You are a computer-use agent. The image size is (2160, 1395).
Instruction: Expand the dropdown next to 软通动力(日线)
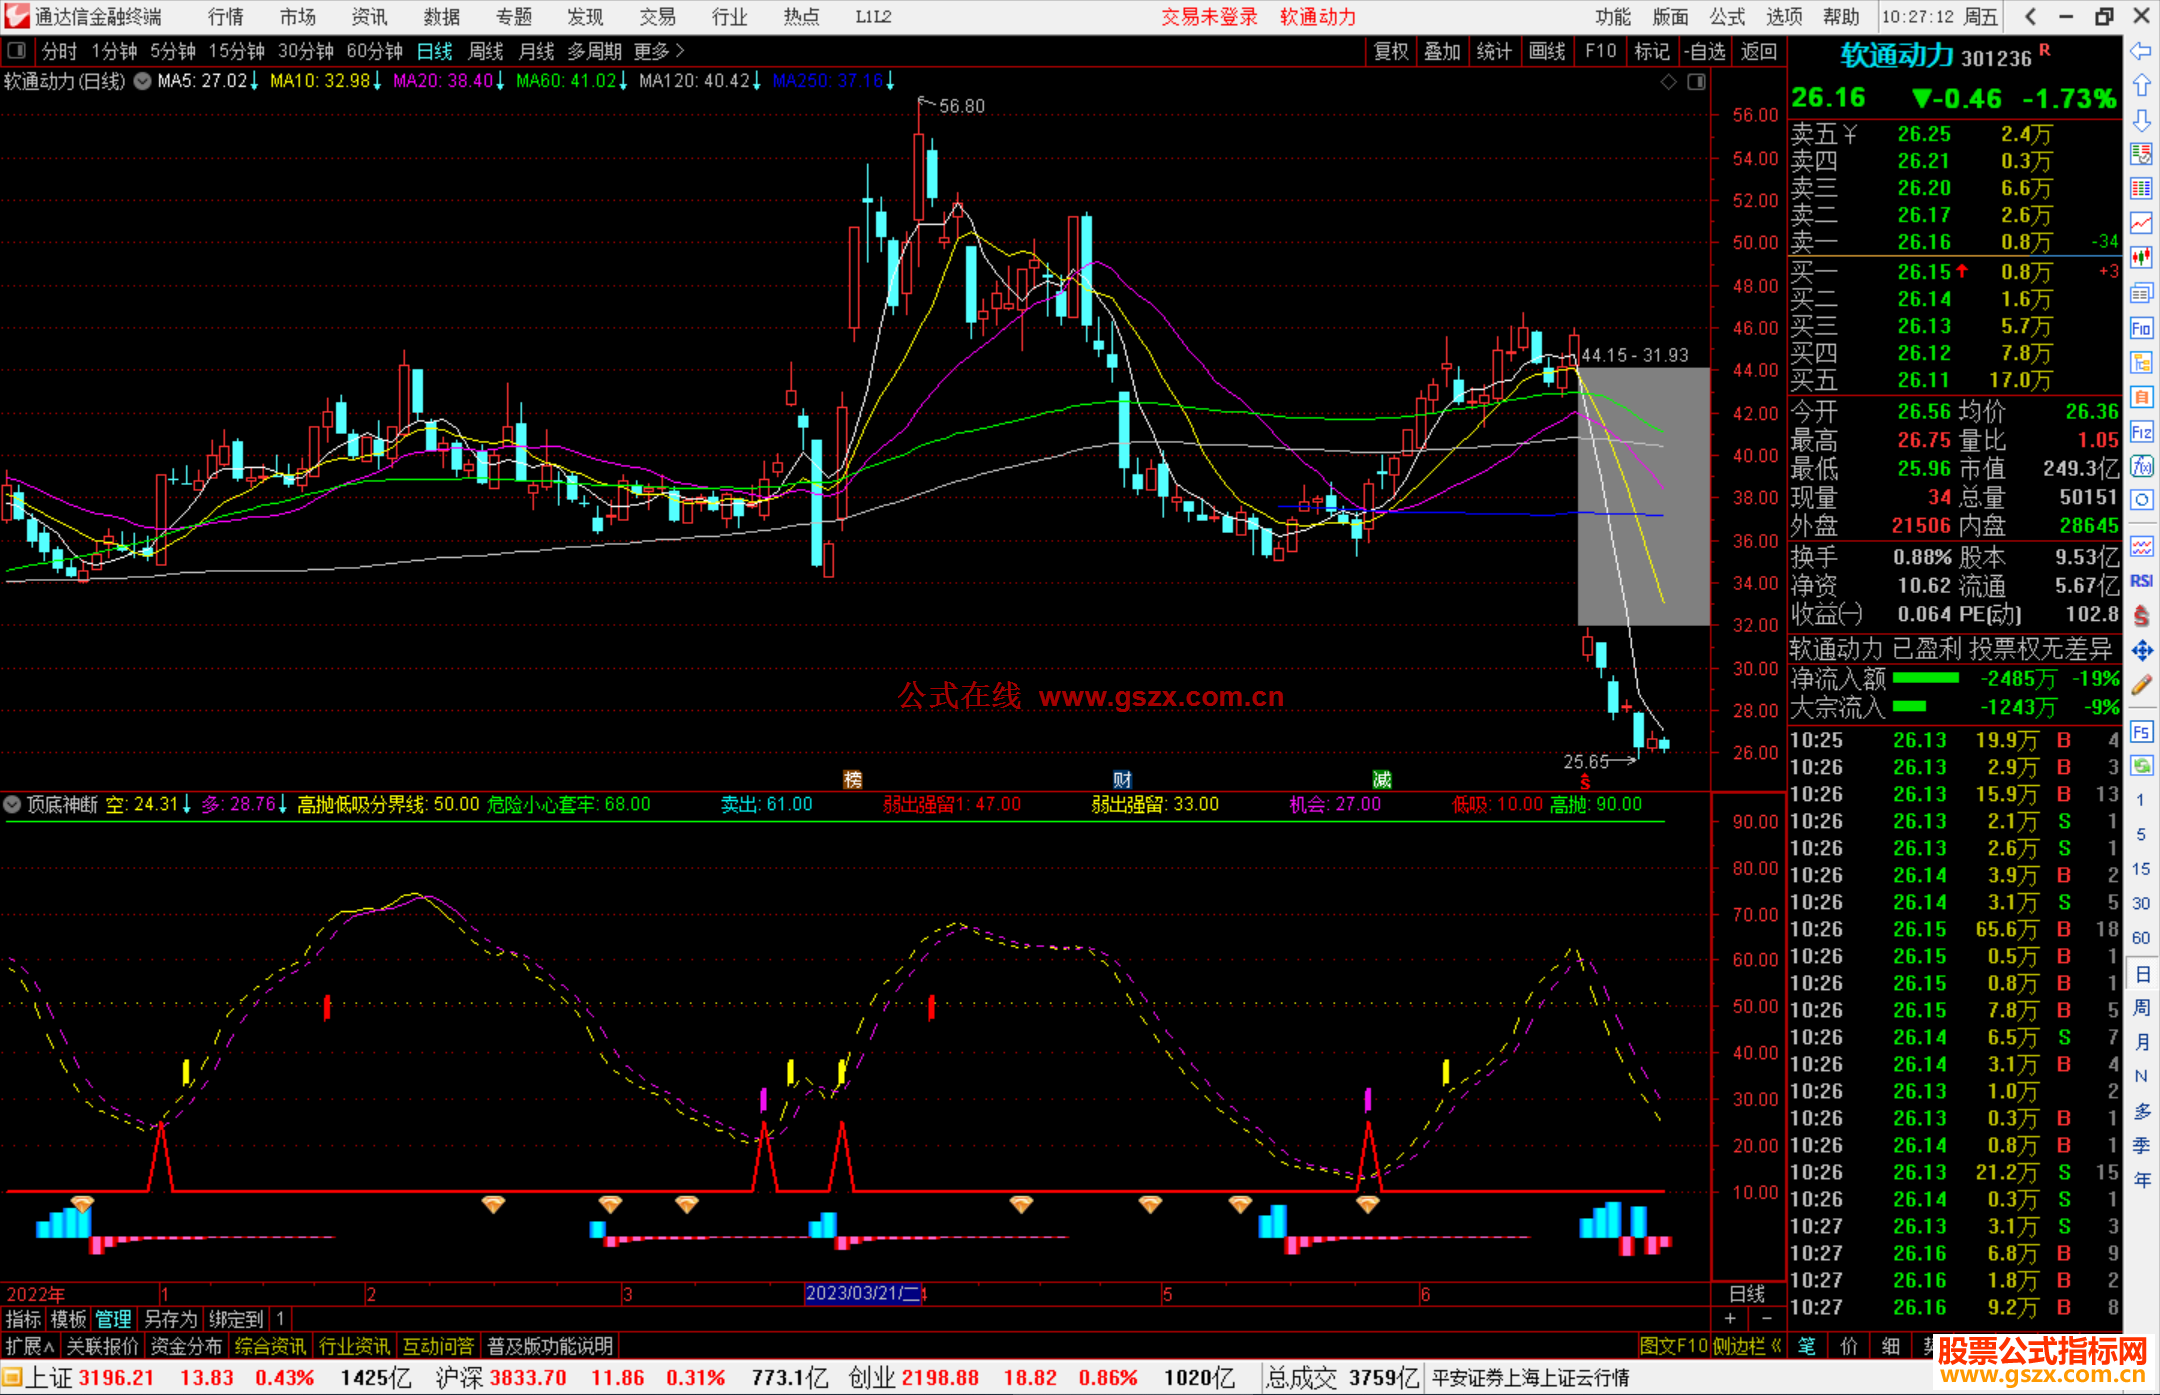[x=143, y=81]
